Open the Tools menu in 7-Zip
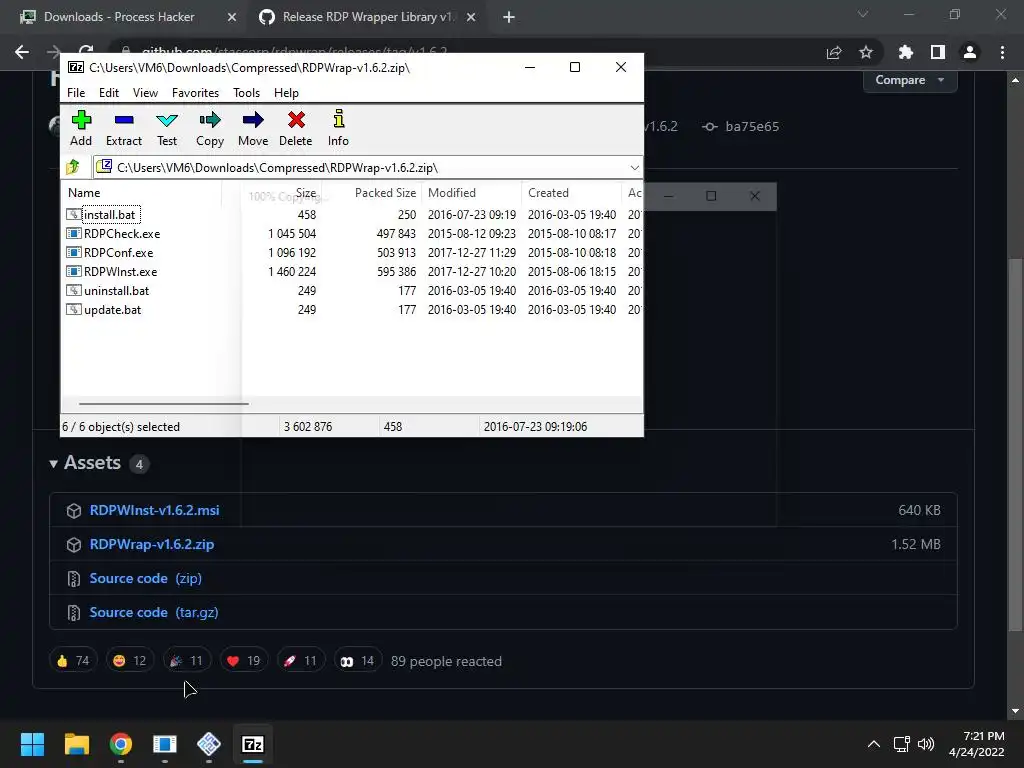This screenshot has width=1024, height=768. (246, 93)
